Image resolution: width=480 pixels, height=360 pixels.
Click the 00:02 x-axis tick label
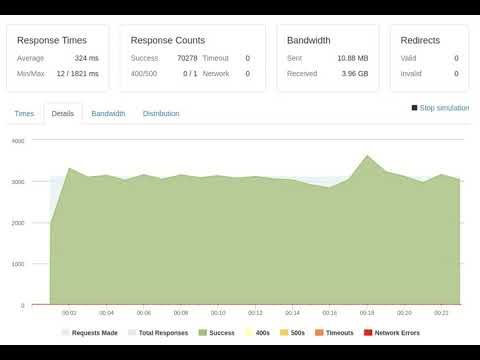(69, 313)
